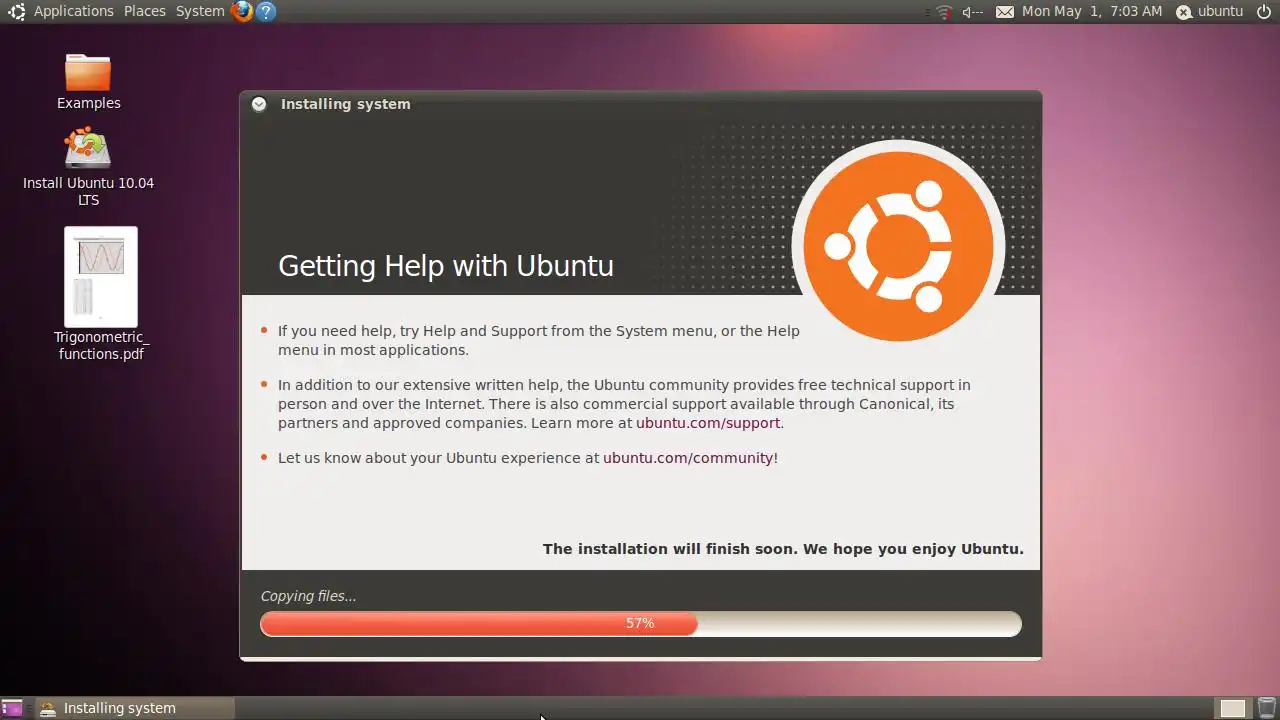Click the Getting Help with Ubuntu heading
Viewport: 1280px width, 720px height.
click(x=446, y=266)
